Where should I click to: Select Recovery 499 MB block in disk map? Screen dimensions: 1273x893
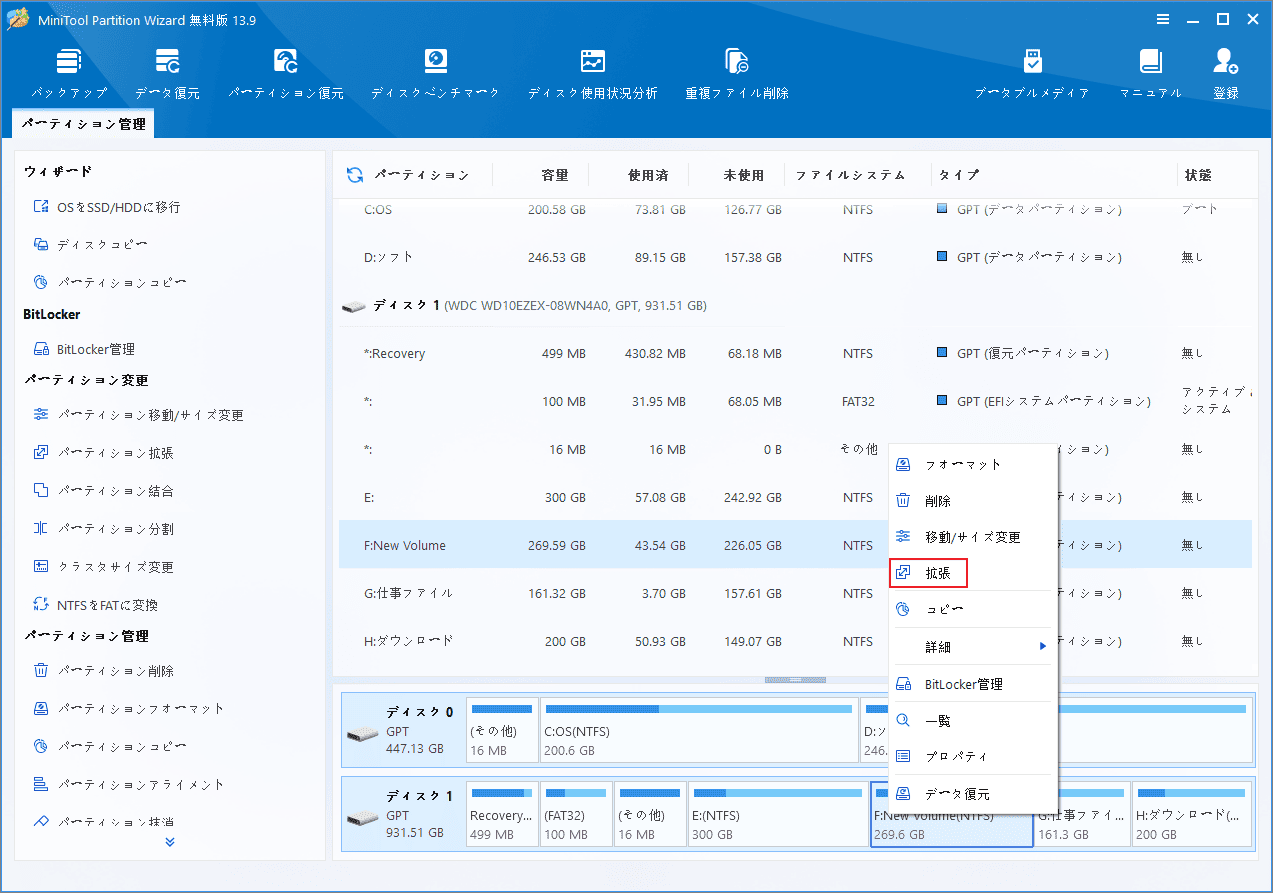(x=502, y=815)
